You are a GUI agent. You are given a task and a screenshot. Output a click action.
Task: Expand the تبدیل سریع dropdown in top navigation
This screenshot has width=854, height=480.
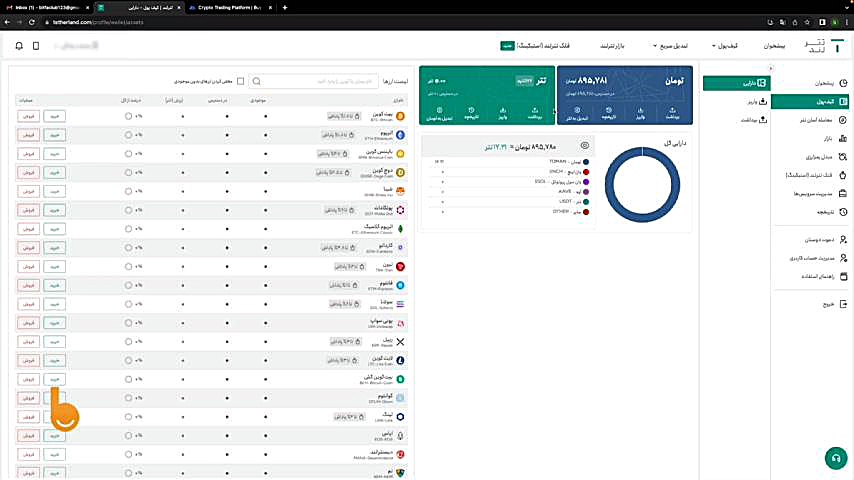(x=670, y=46)
